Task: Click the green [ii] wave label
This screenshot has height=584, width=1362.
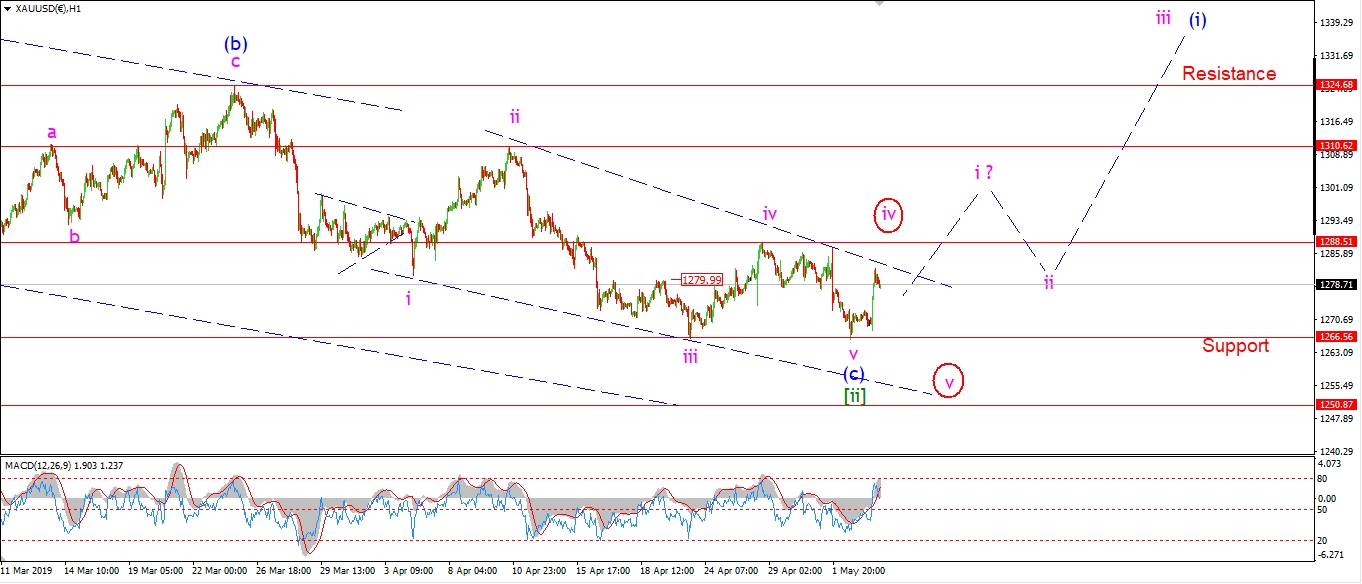Action: point(854,395)
